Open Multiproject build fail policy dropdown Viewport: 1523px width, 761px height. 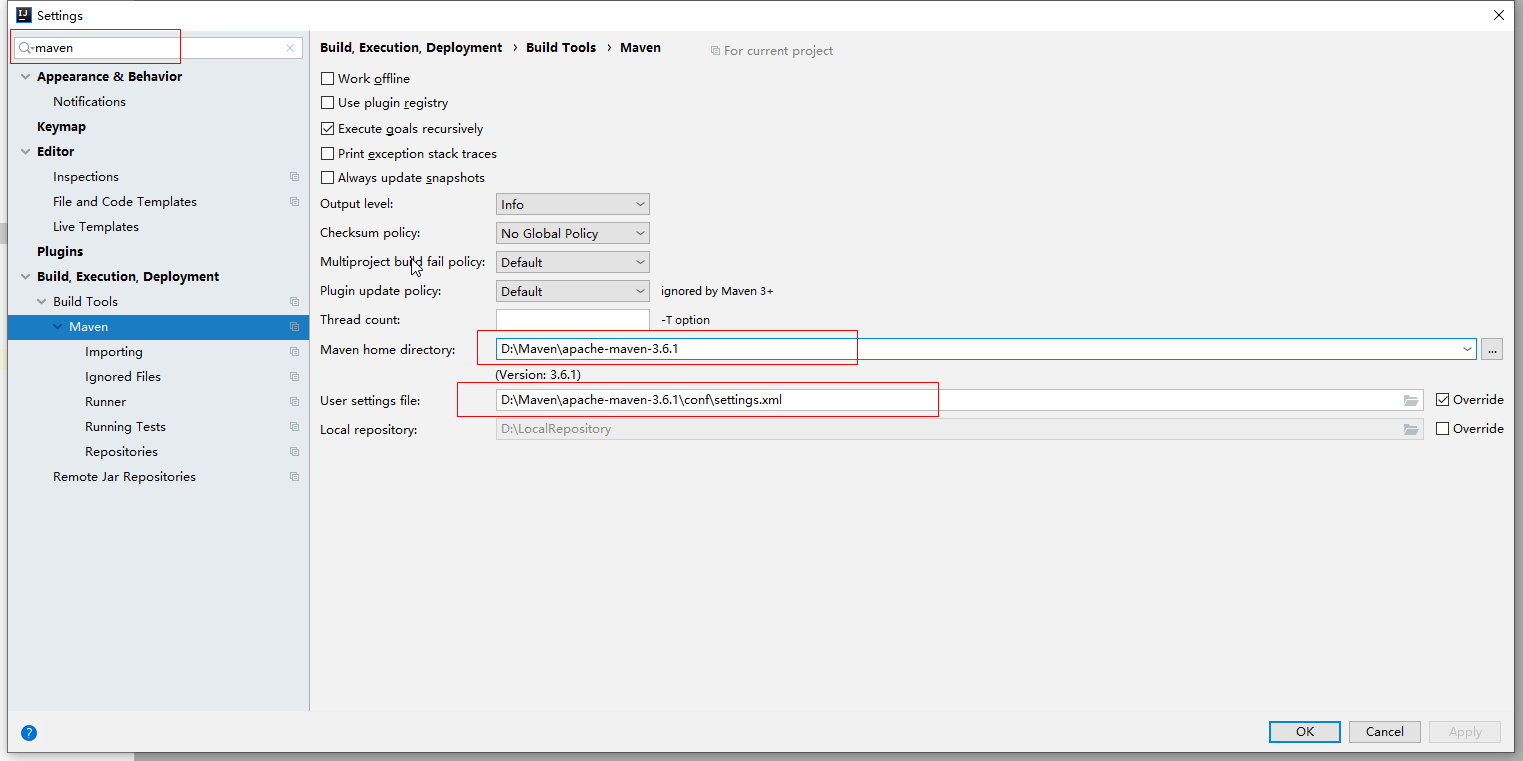click(573, 262)
